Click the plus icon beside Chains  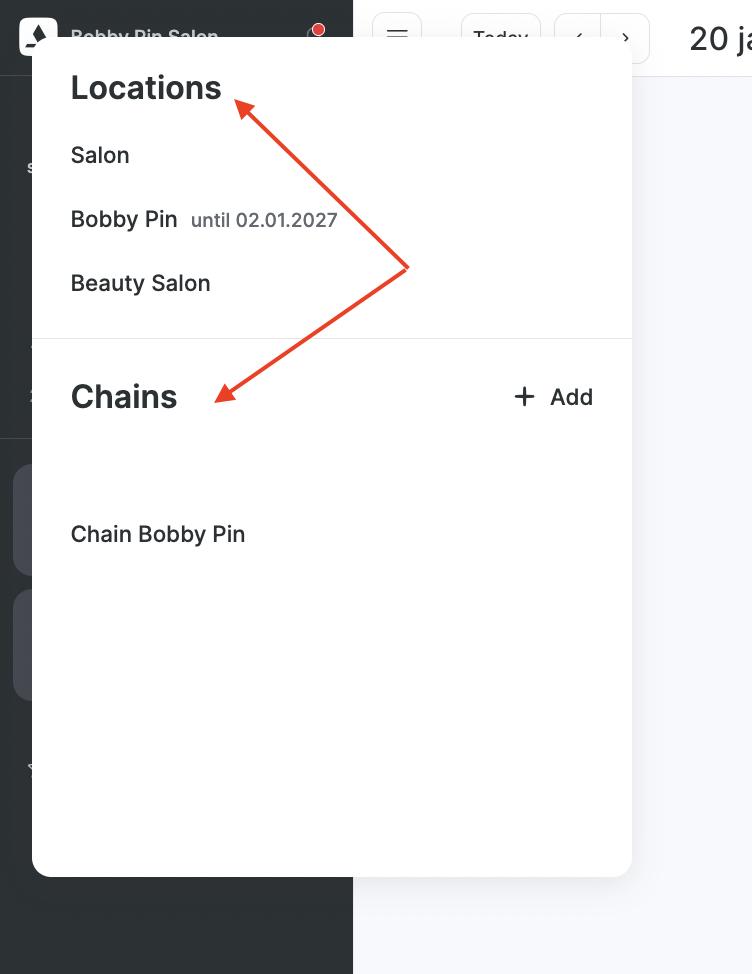point(524,397)
